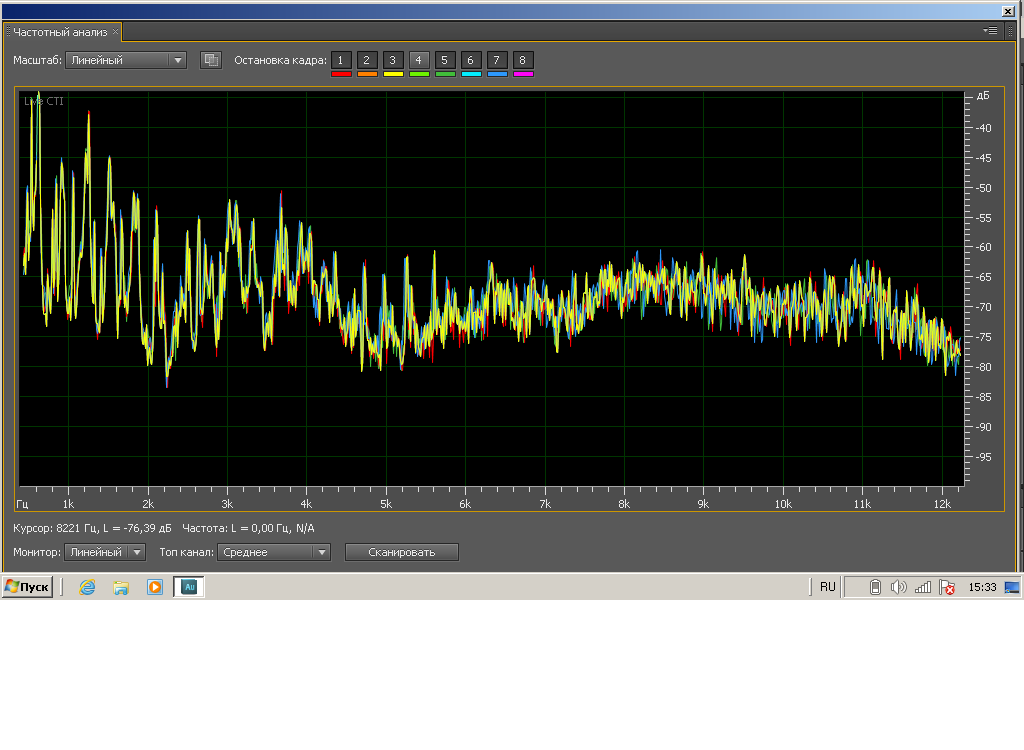Click the battery icon in system tray
Screen dimensions: 1024x750
click(x=875, y=587)
